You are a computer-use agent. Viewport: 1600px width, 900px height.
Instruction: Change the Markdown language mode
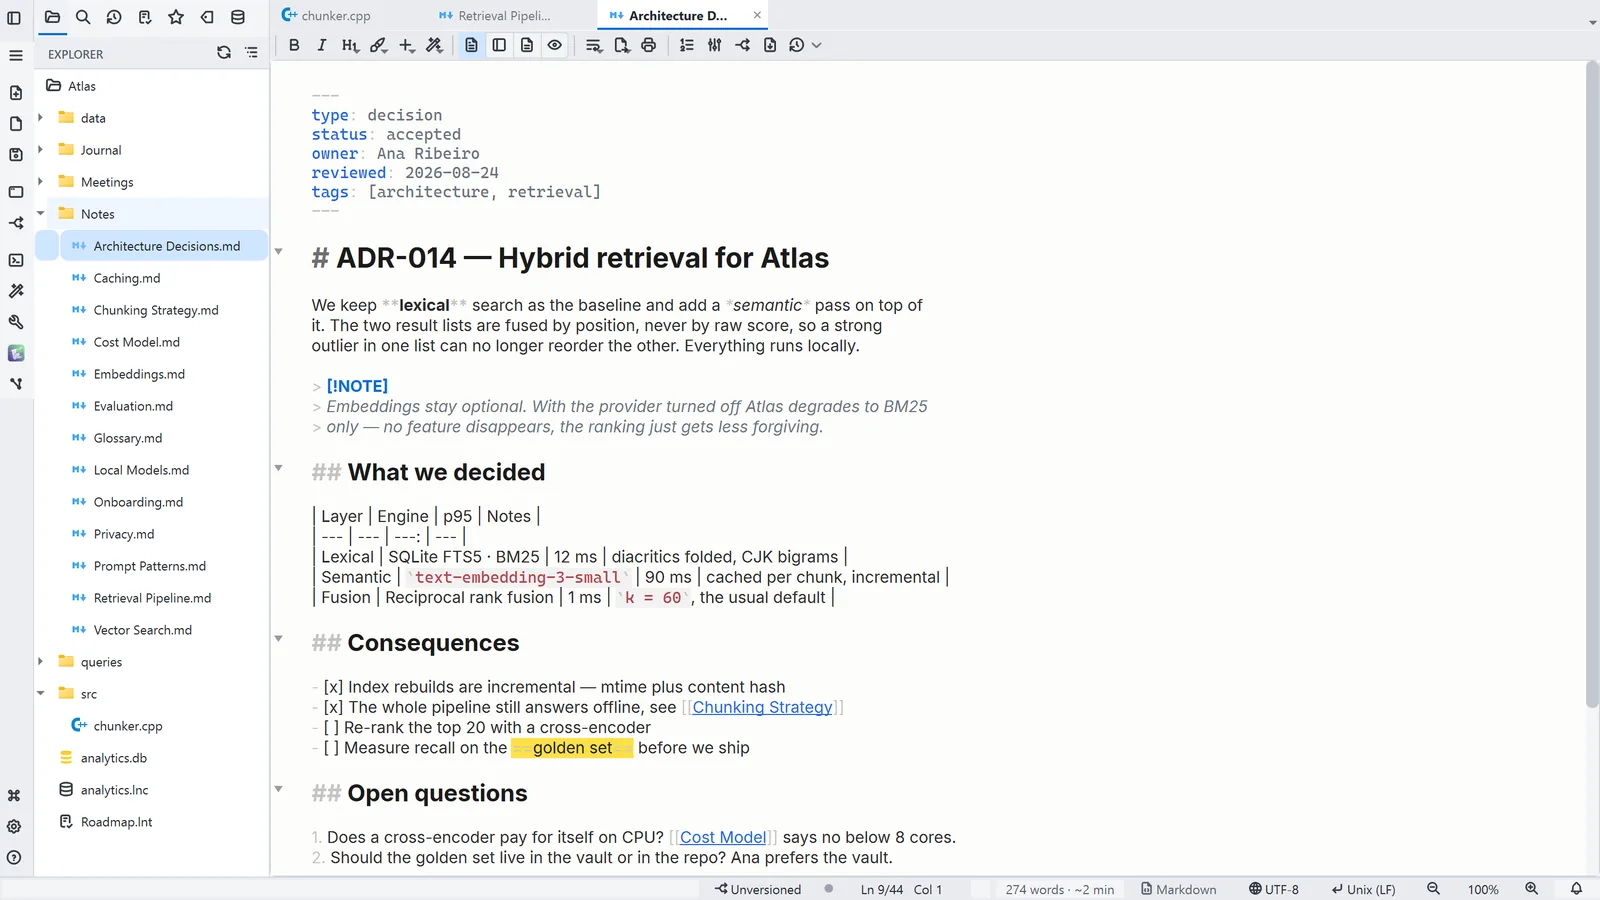pos(1179,889)
